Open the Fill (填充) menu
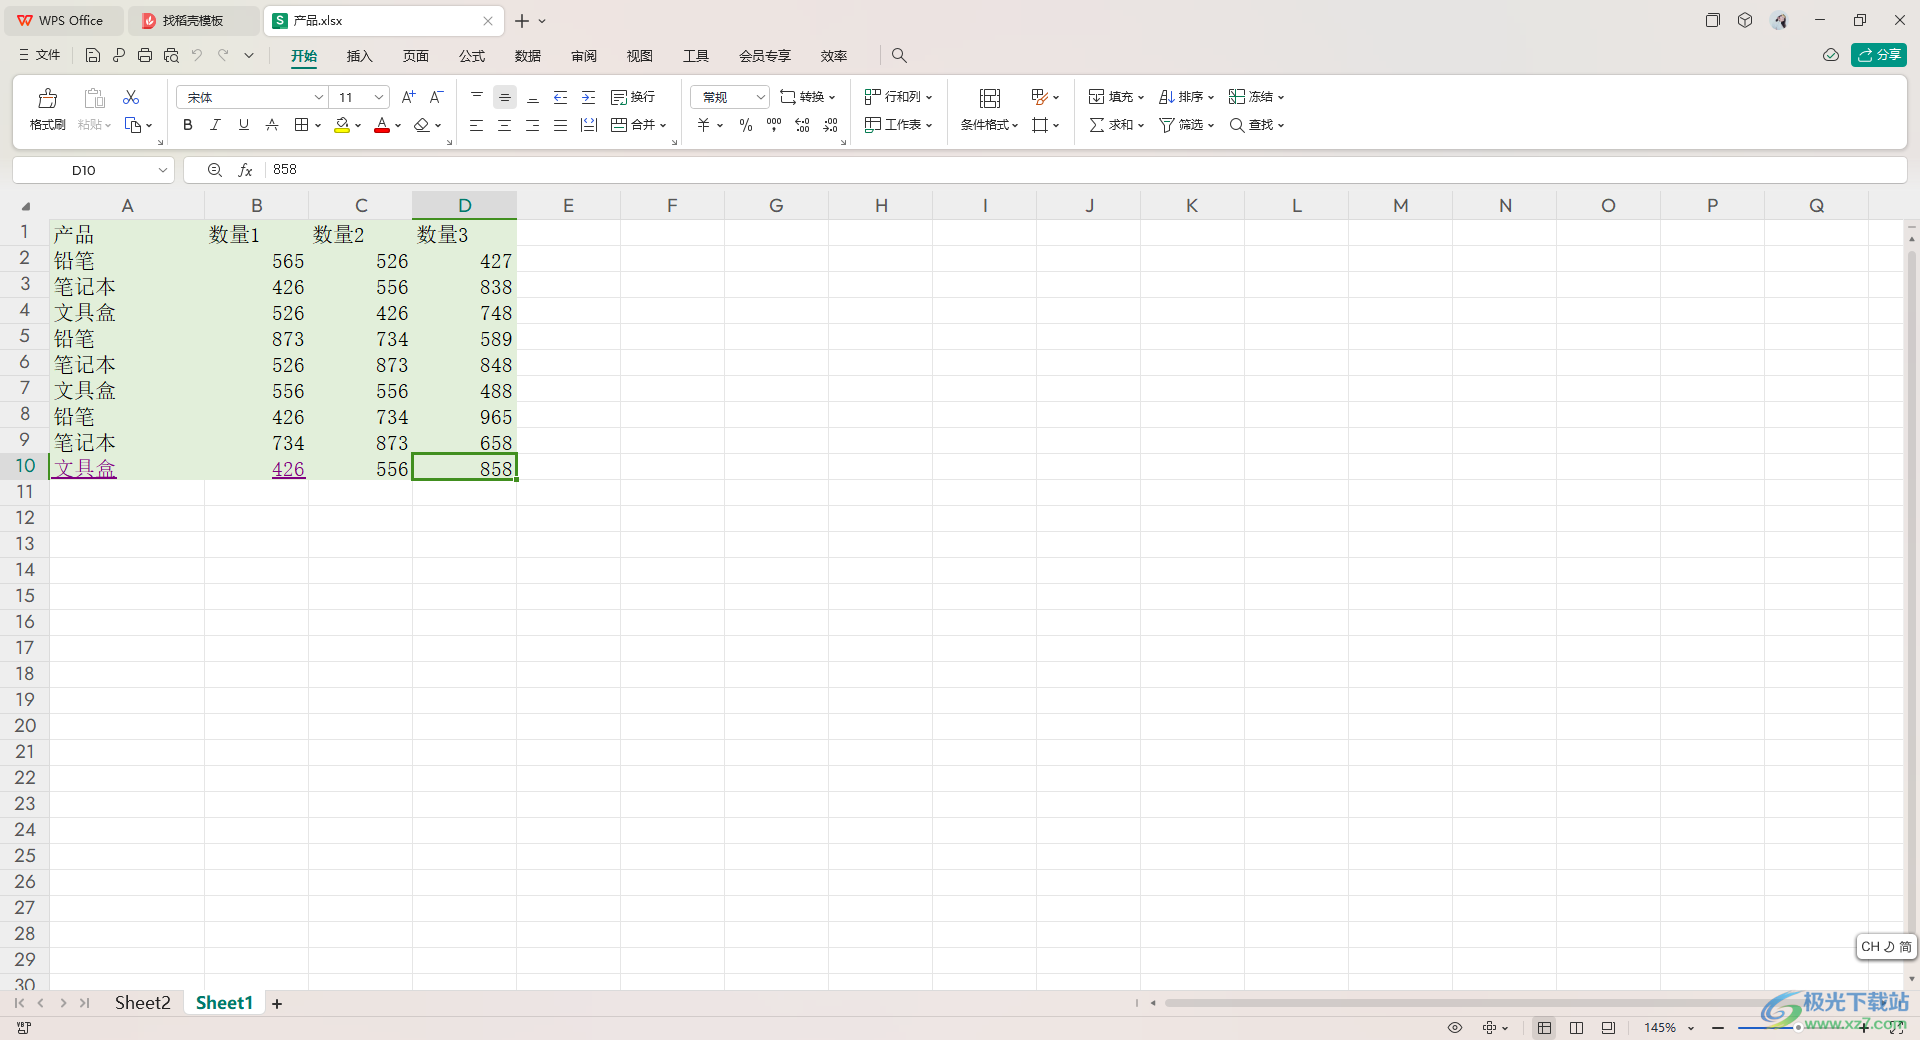This screenshot has width=1920, height=1040. pyautogui.click(x=1116, y=97)
